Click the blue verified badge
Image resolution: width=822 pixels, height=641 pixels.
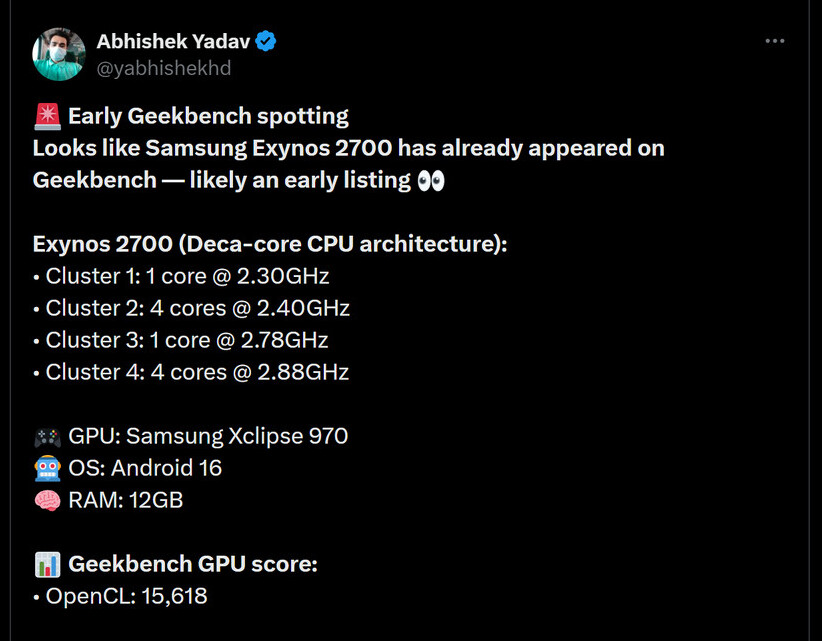tap(267, 41)
